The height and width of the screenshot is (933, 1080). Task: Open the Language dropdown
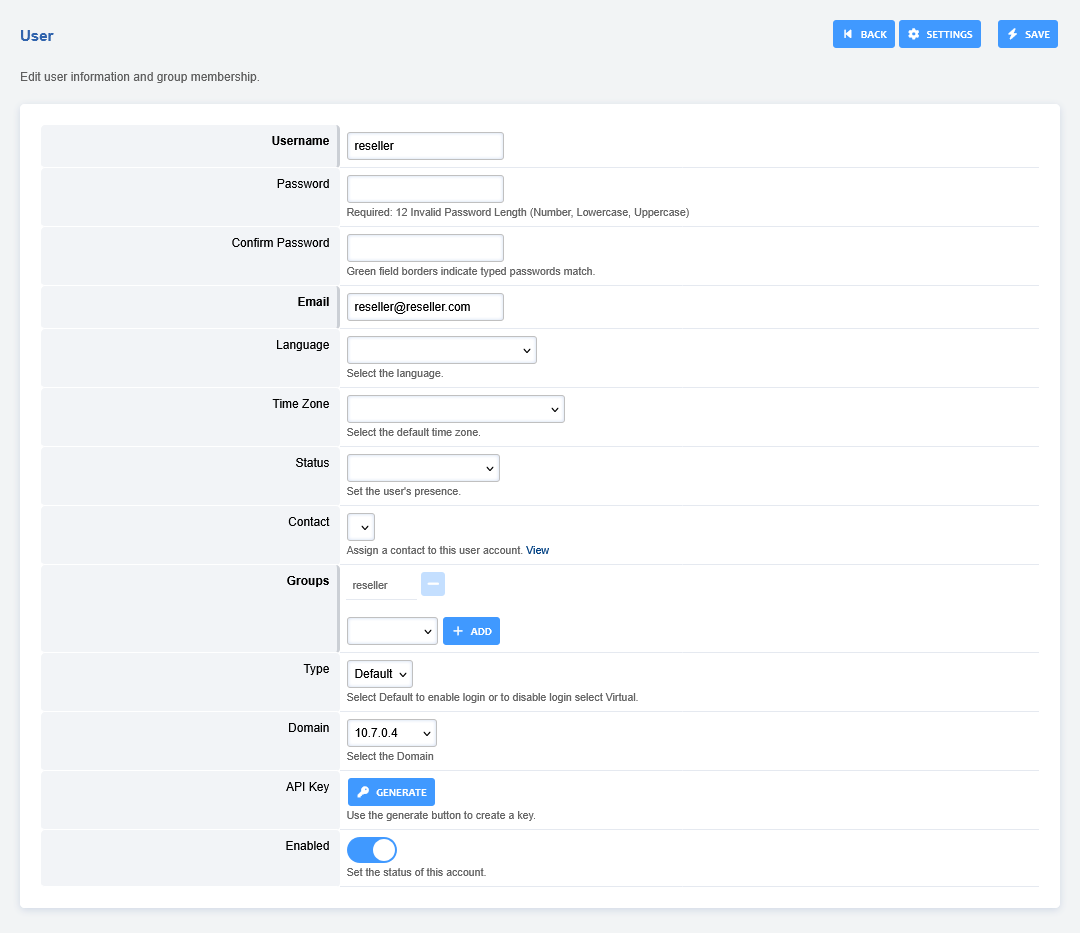(x=441, y=350)
